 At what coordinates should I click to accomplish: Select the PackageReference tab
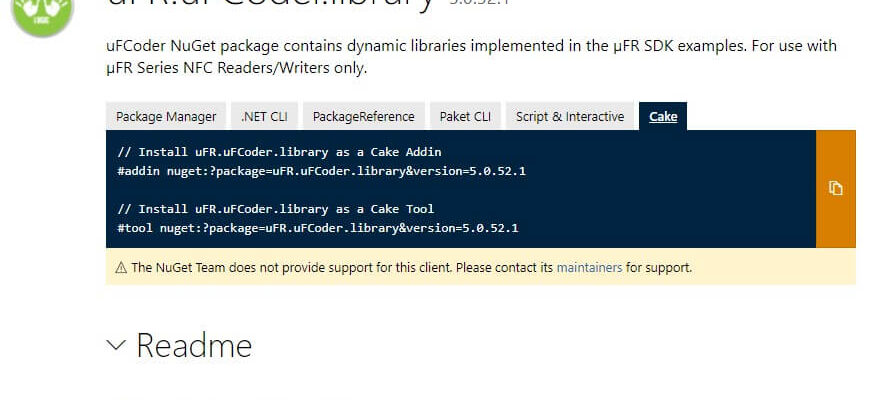[364, 116]
